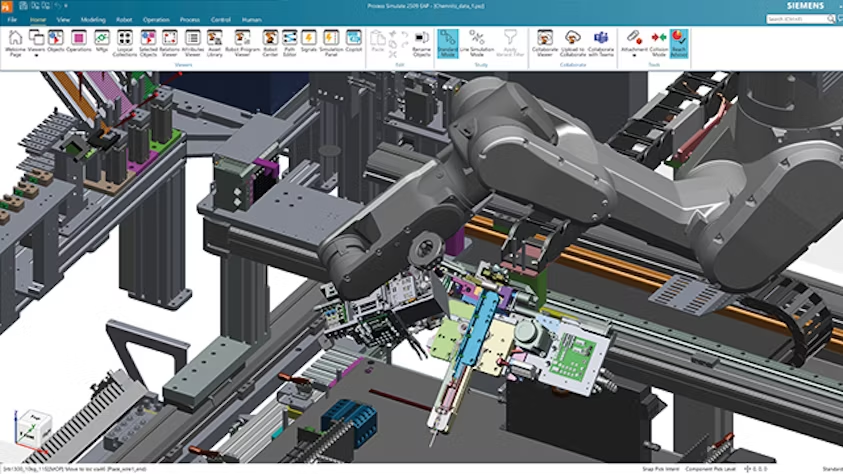Enable Line Simulation Mode
The height and width of the screenshot is (474, 843).
476,41
